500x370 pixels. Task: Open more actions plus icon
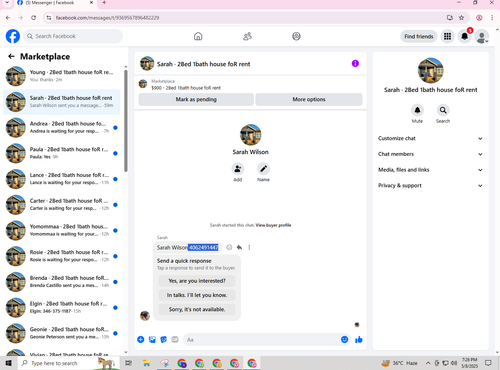[x=141, y=339]
